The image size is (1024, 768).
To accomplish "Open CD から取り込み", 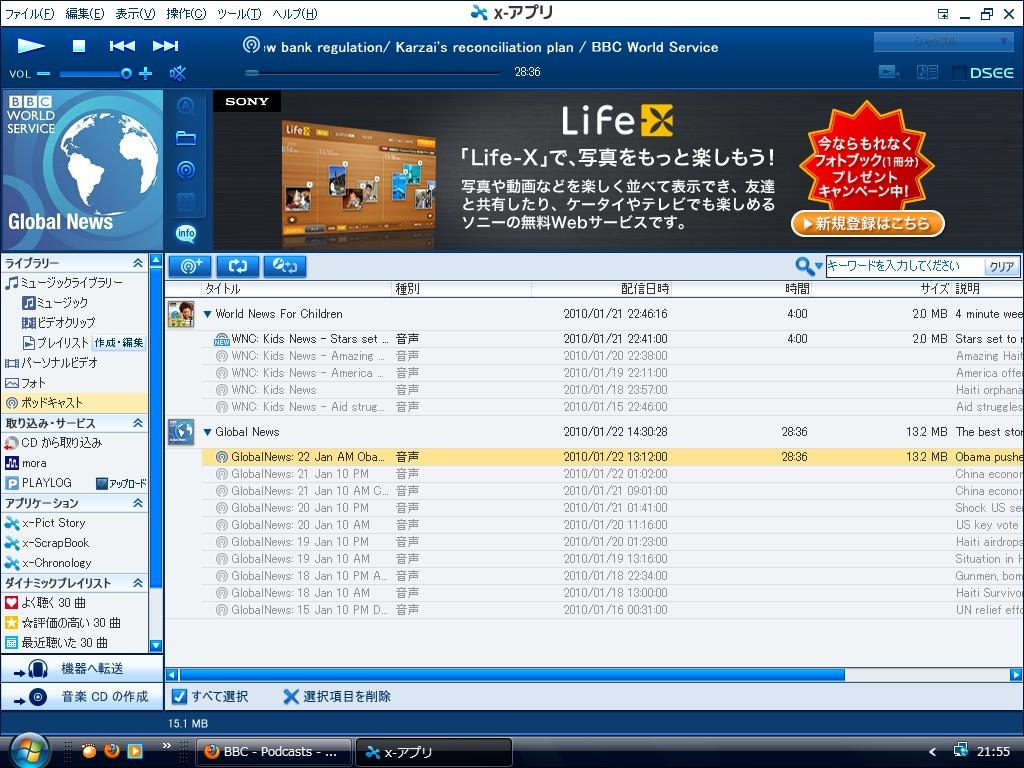I will pos(54,443).
